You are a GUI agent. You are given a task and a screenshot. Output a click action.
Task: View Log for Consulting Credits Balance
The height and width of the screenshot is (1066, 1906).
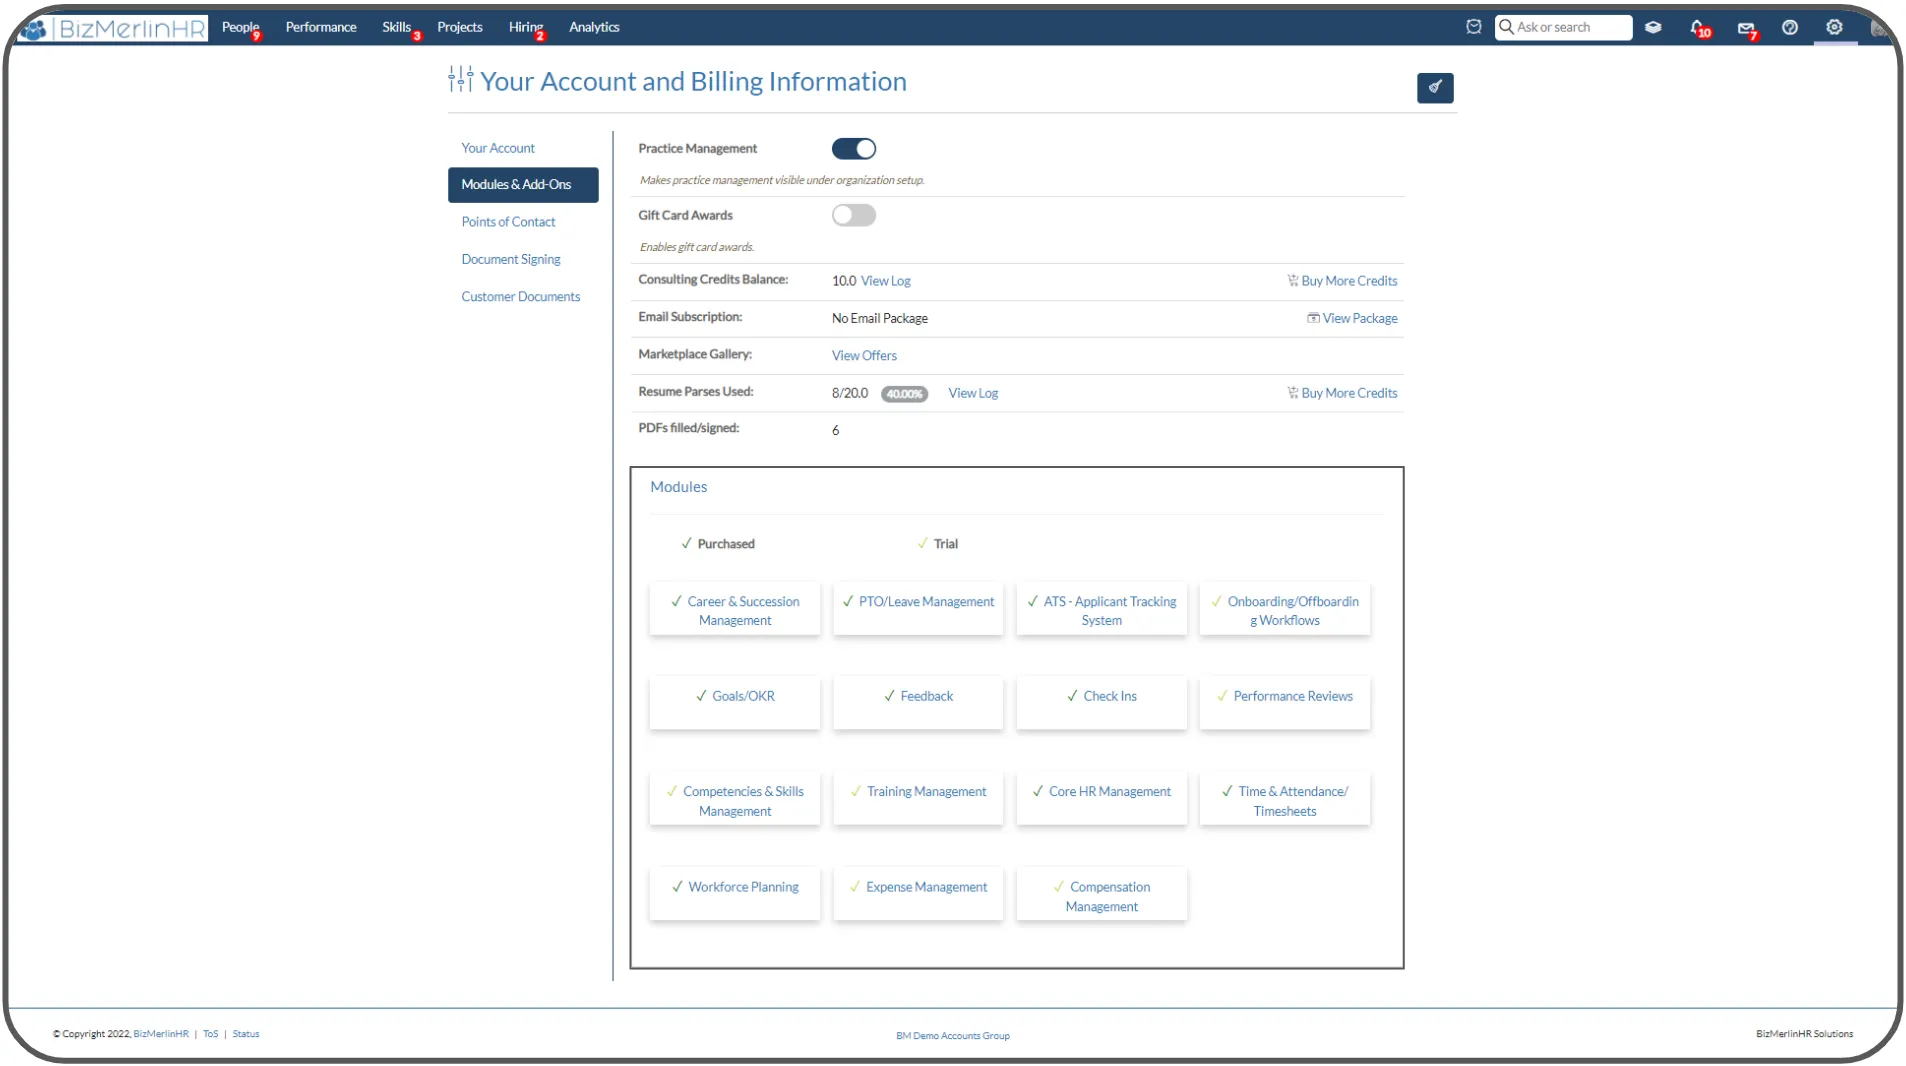click(886, 281)
